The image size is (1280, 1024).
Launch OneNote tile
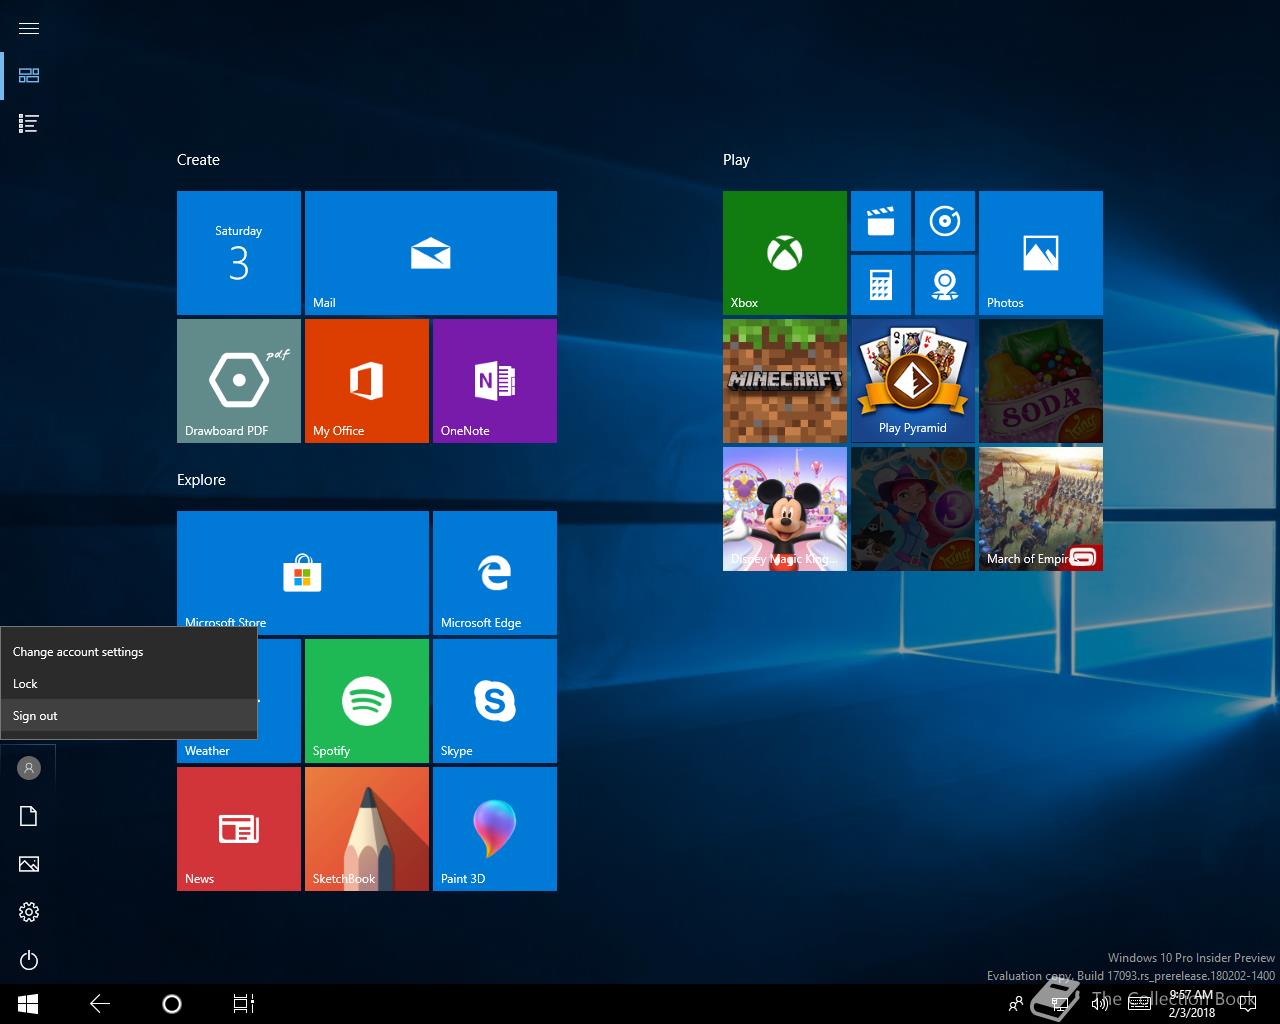click(494, 381)
